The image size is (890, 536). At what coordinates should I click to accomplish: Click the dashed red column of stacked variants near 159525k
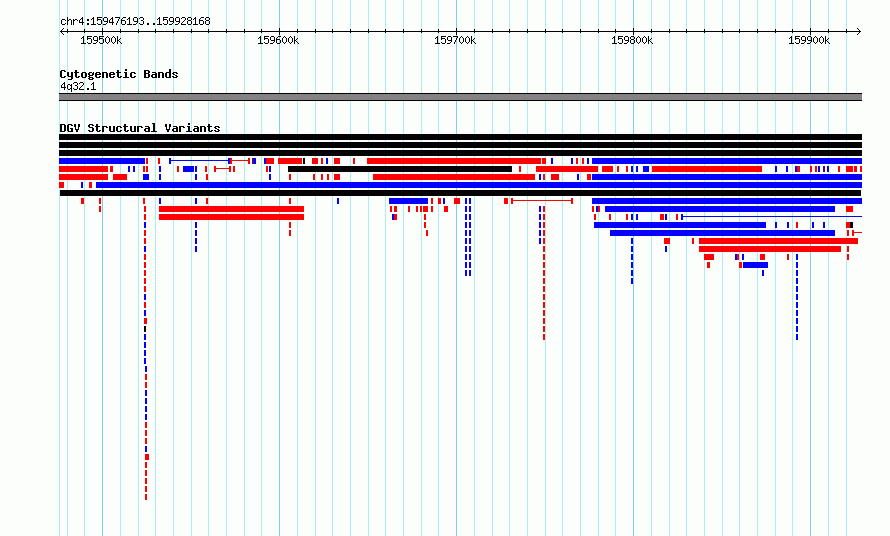click(146, 349)
